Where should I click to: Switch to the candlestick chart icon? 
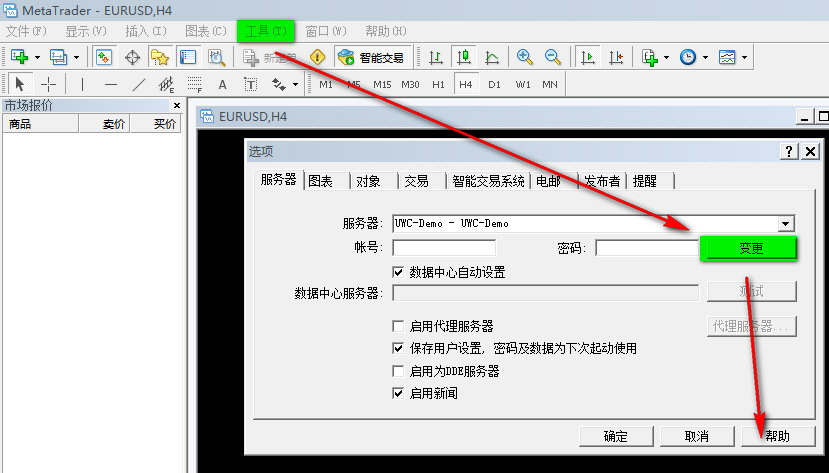464,57
